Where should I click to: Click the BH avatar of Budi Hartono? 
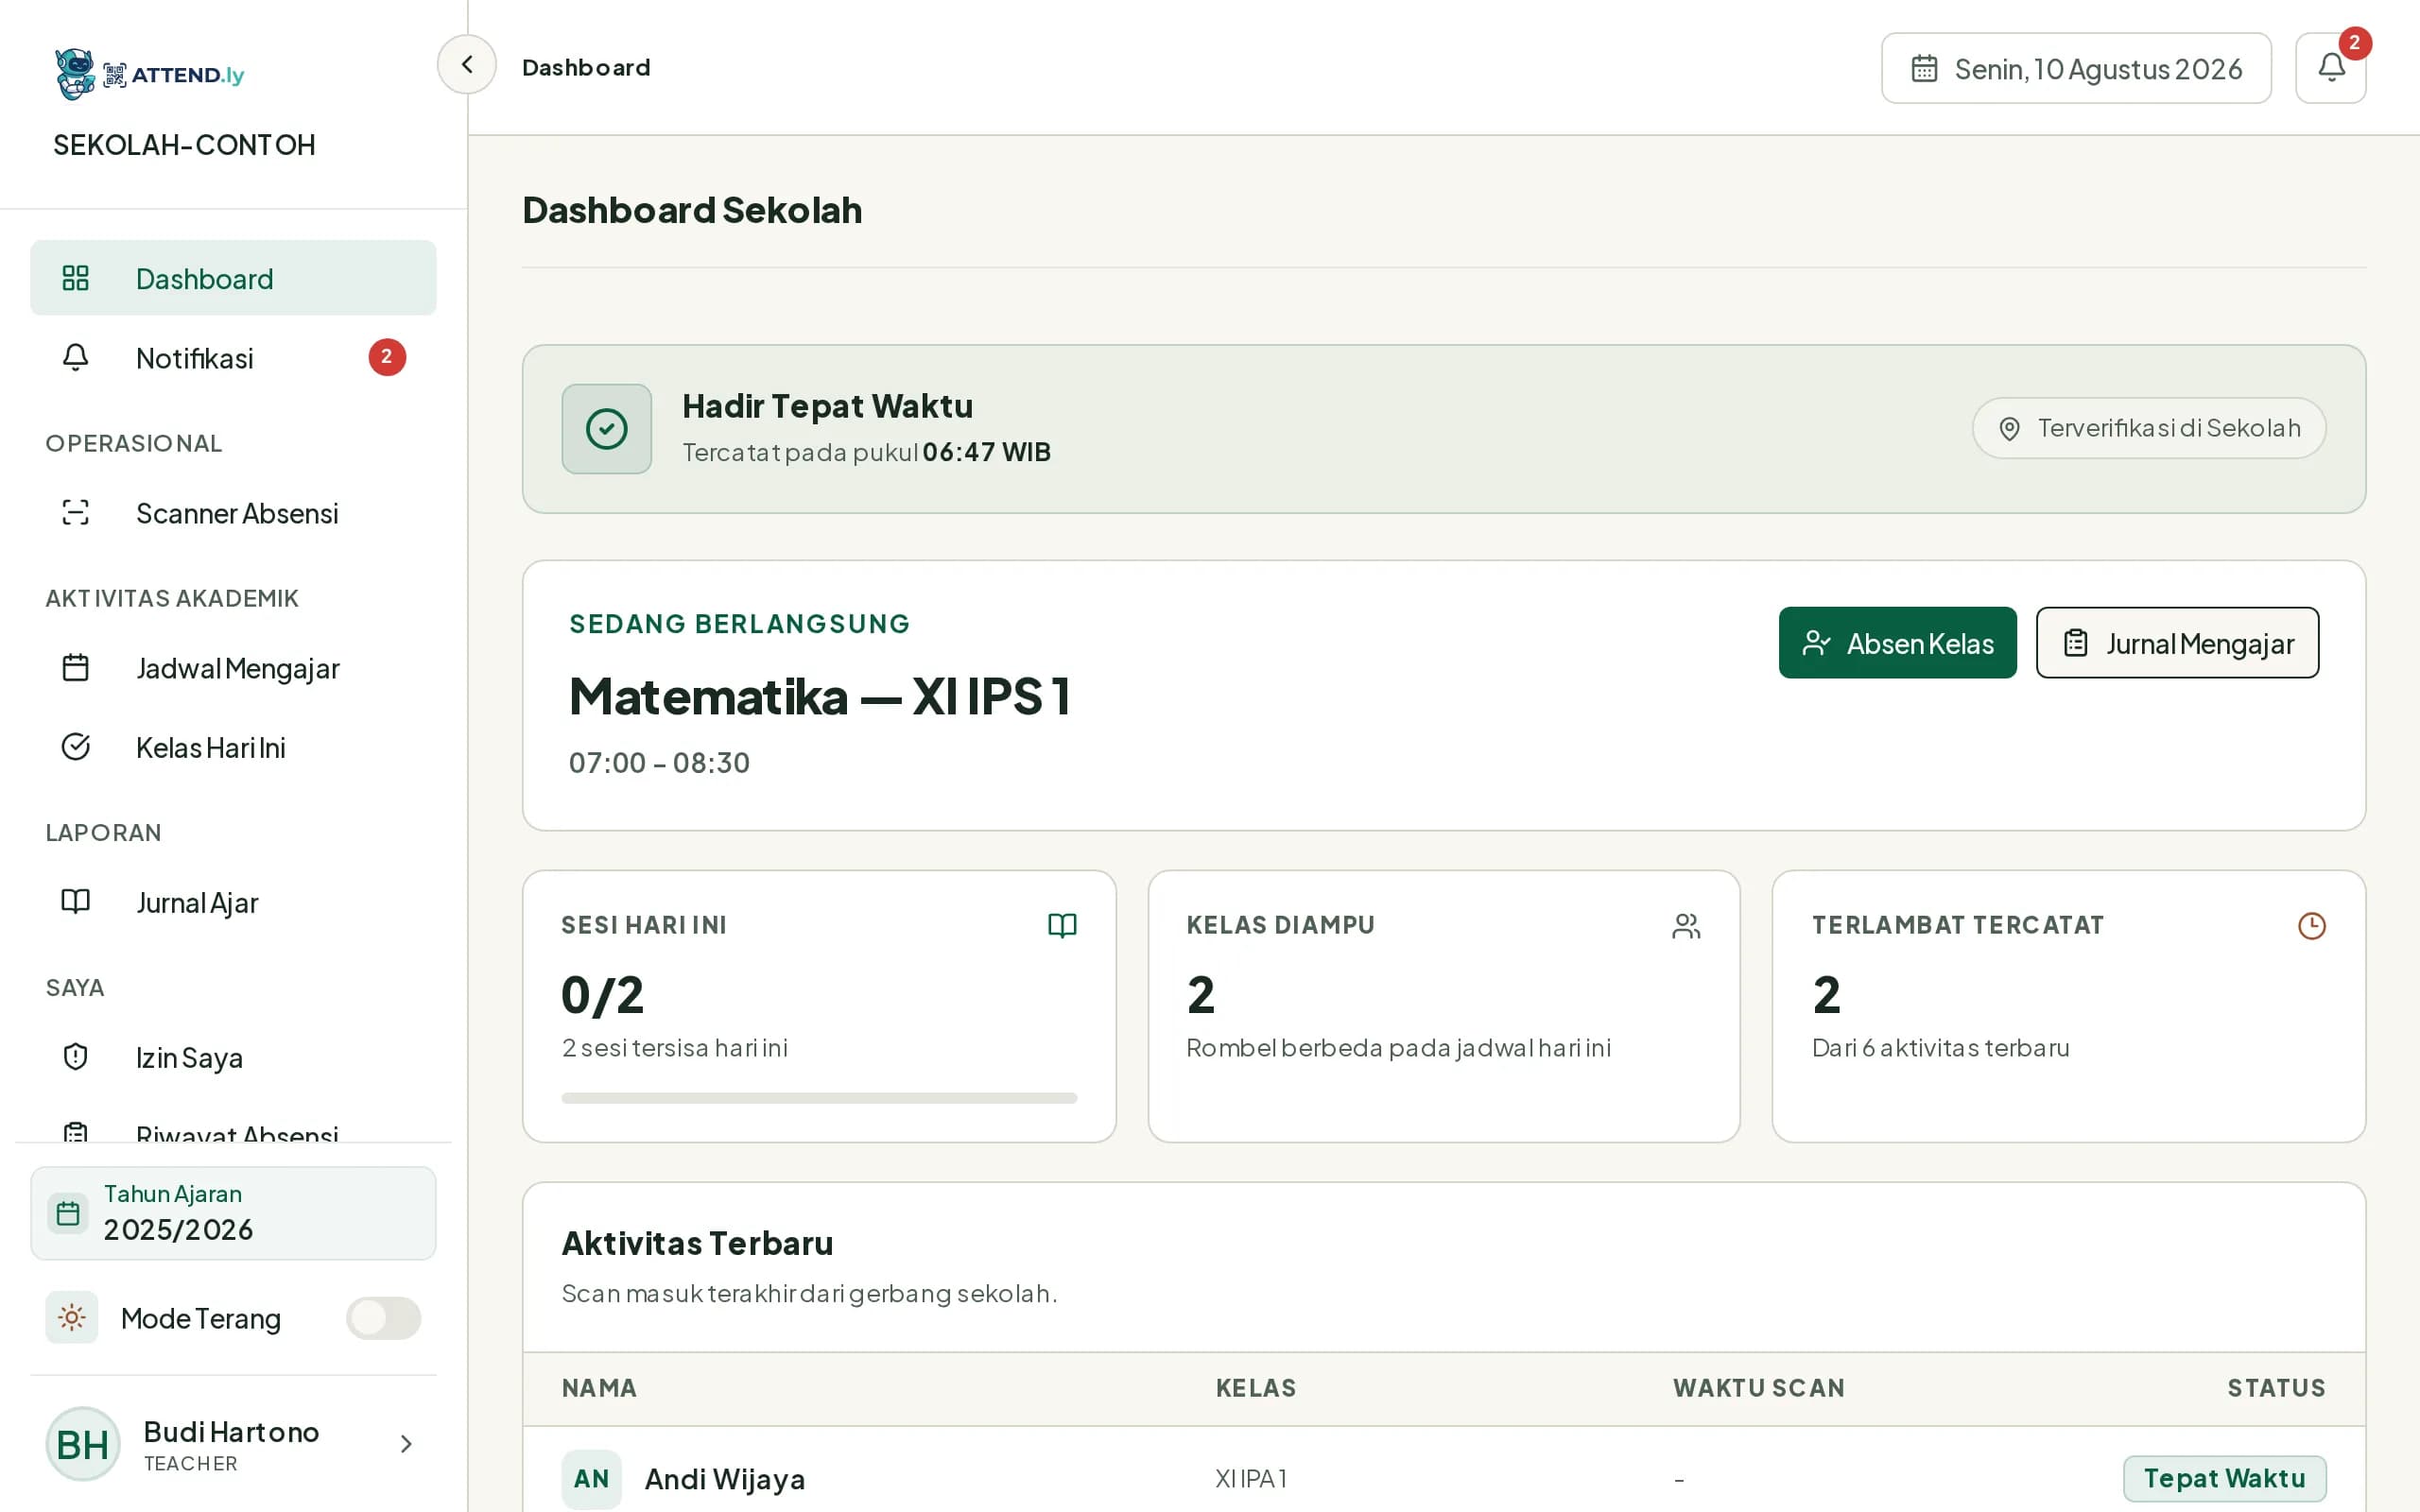tap(83, 1444)
